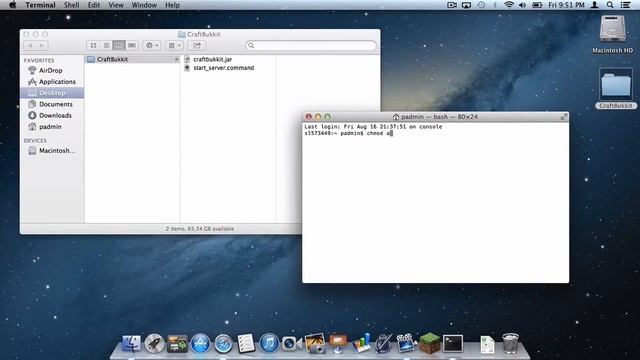Open Reminders checklist icon in Dock
This screenshot has width=640, height=360.
[x=246, y=344]
